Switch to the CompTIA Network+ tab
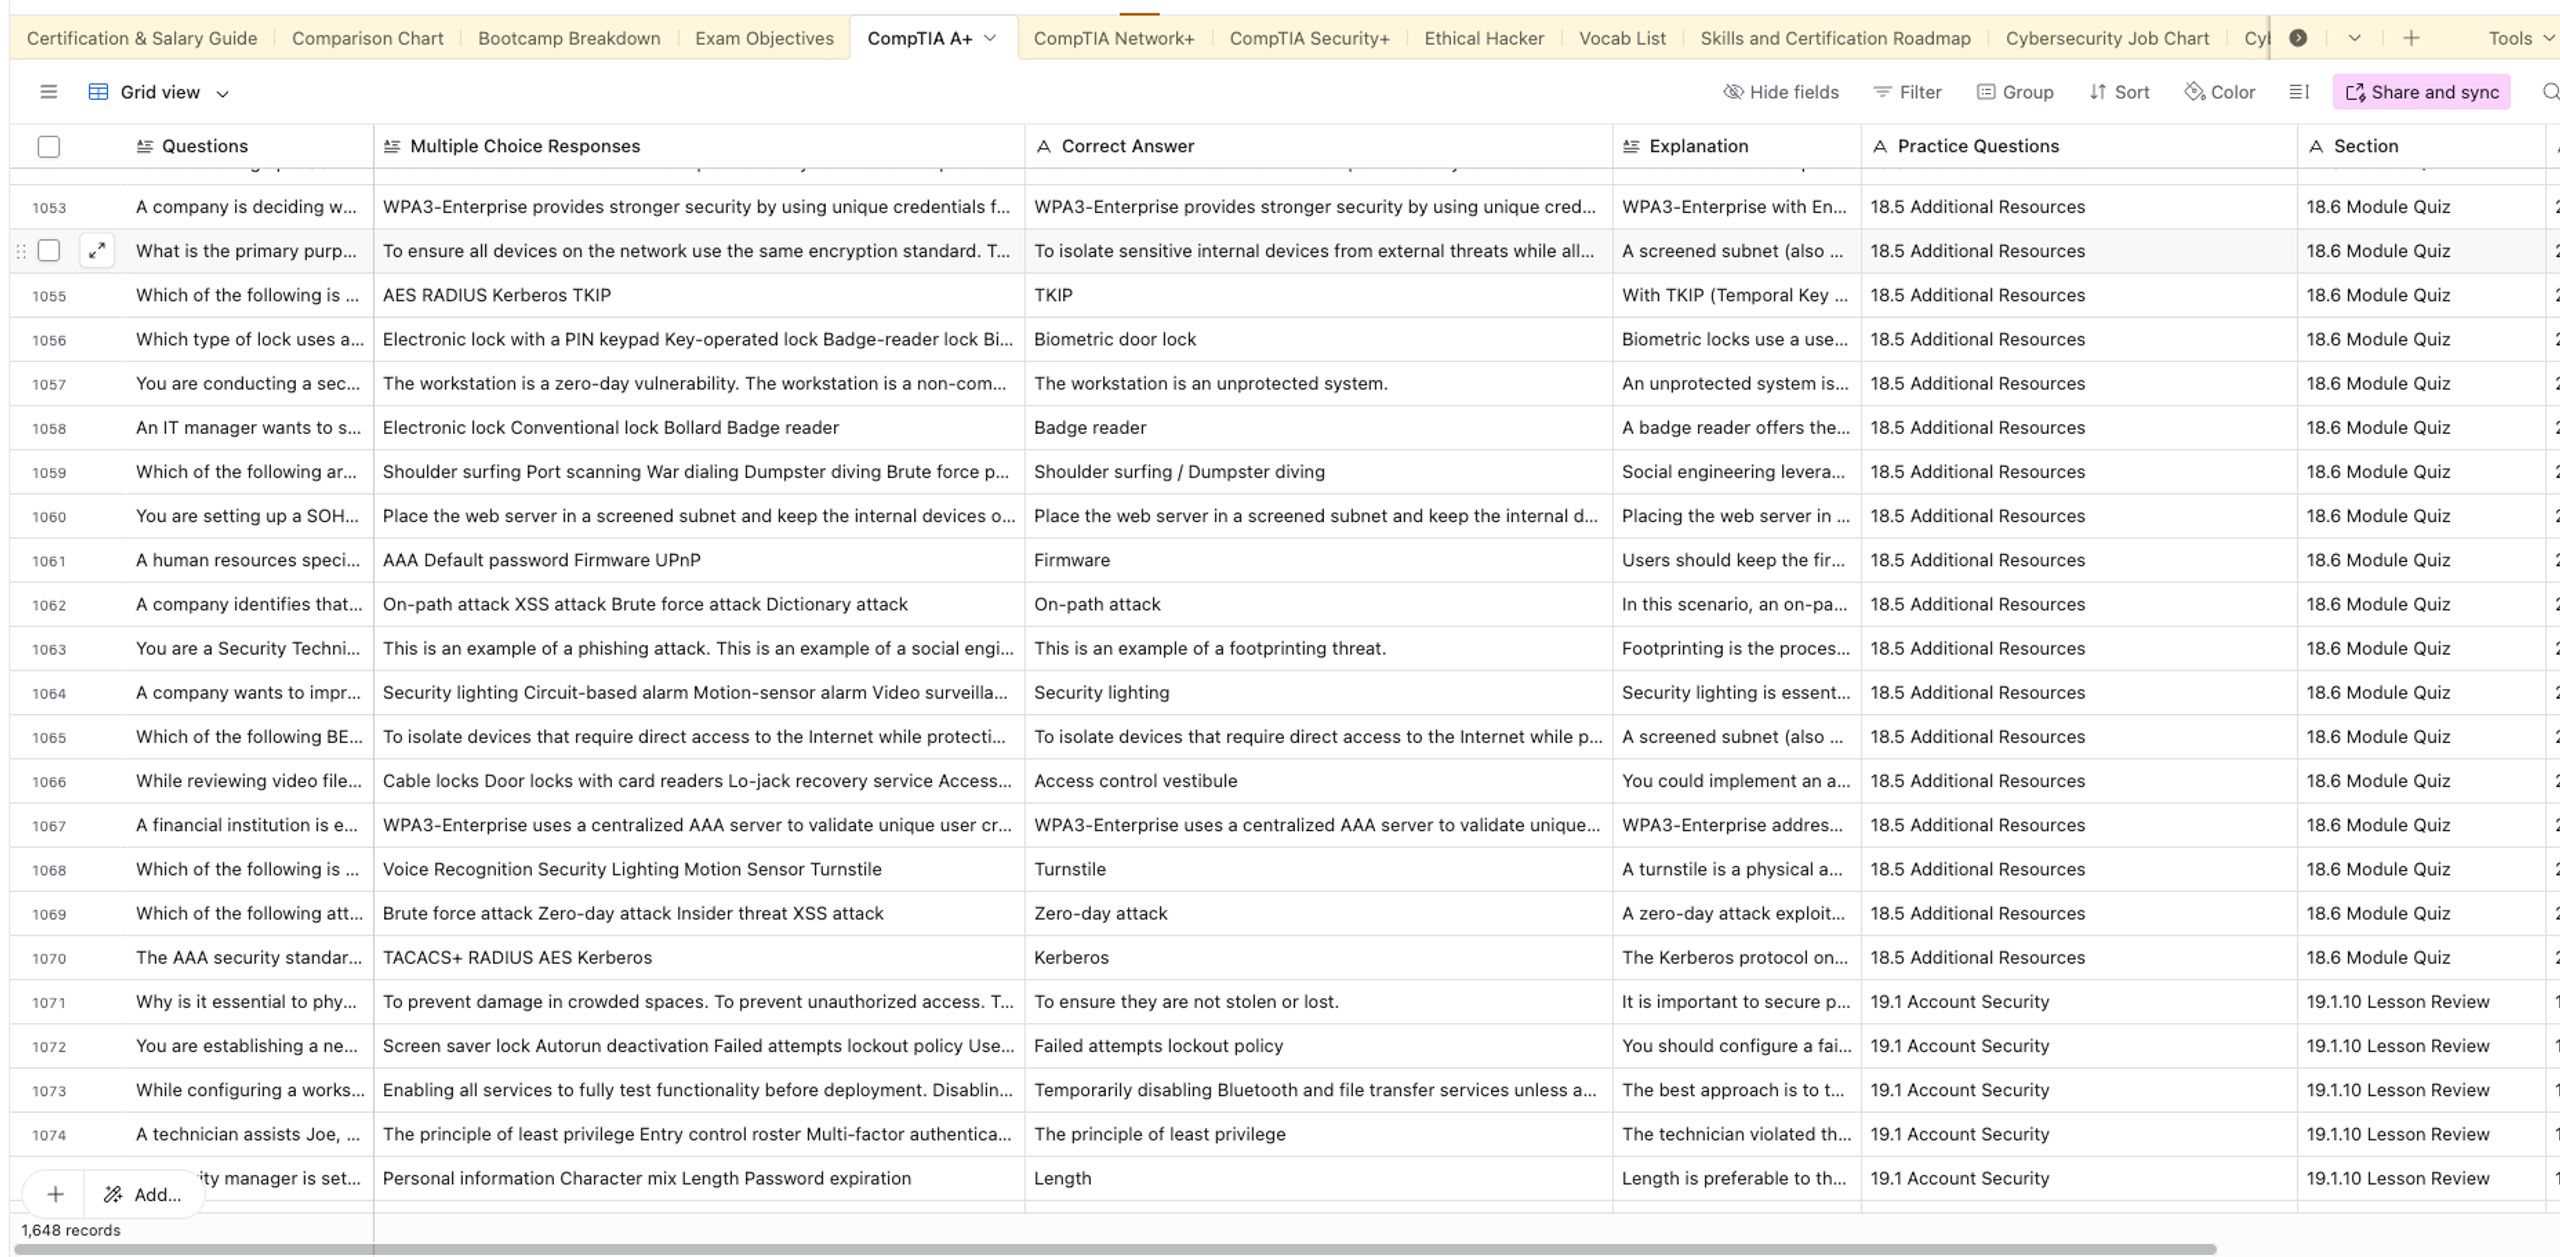The image size is (2560, 1257). click(x=1113, y=38)
